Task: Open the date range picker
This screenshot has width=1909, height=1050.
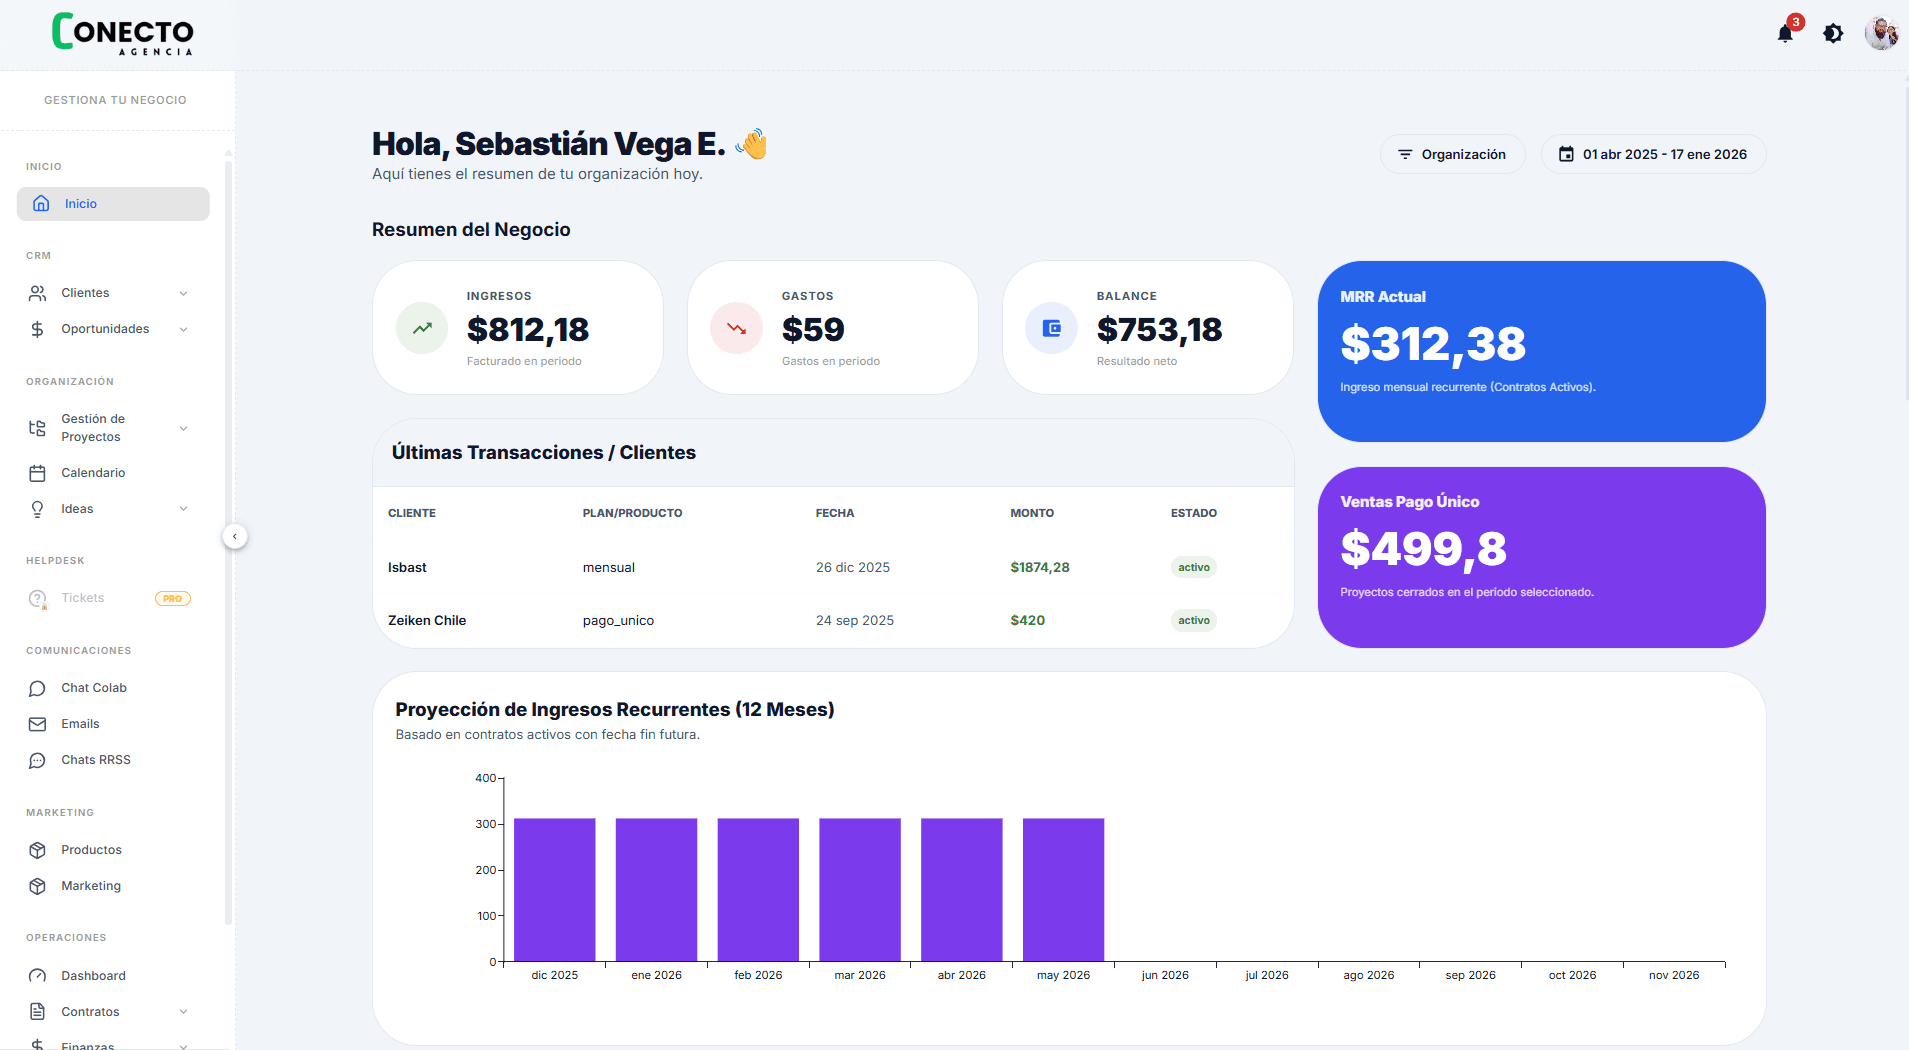Action: [1653, 153]
